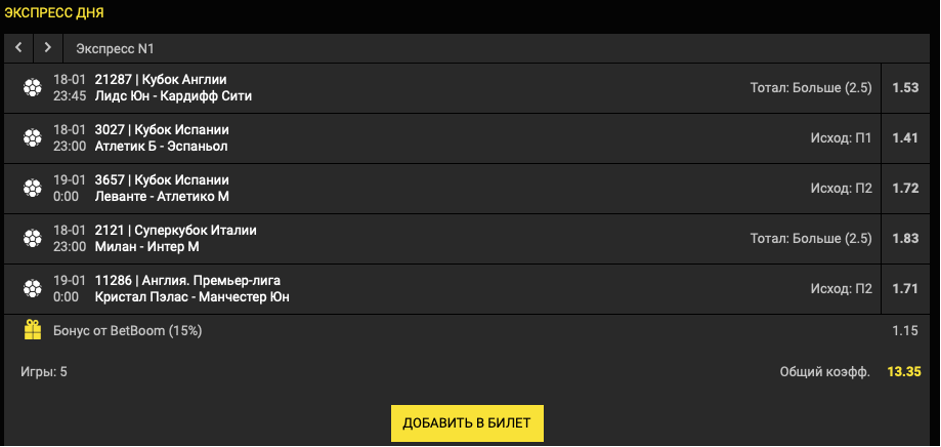Click soccer ball icon for Кристал Пэлас match

(x=33, y=289)
